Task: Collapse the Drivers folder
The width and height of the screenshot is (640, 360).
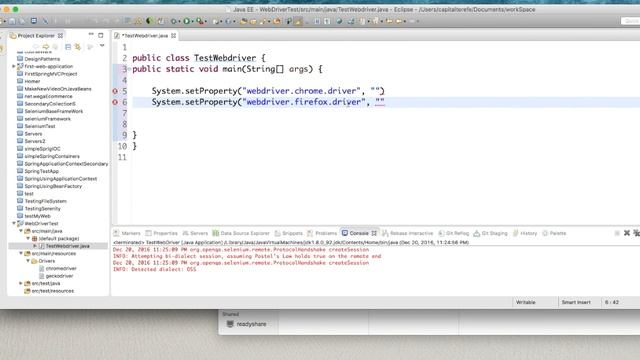Action: (x=28, y=260)
